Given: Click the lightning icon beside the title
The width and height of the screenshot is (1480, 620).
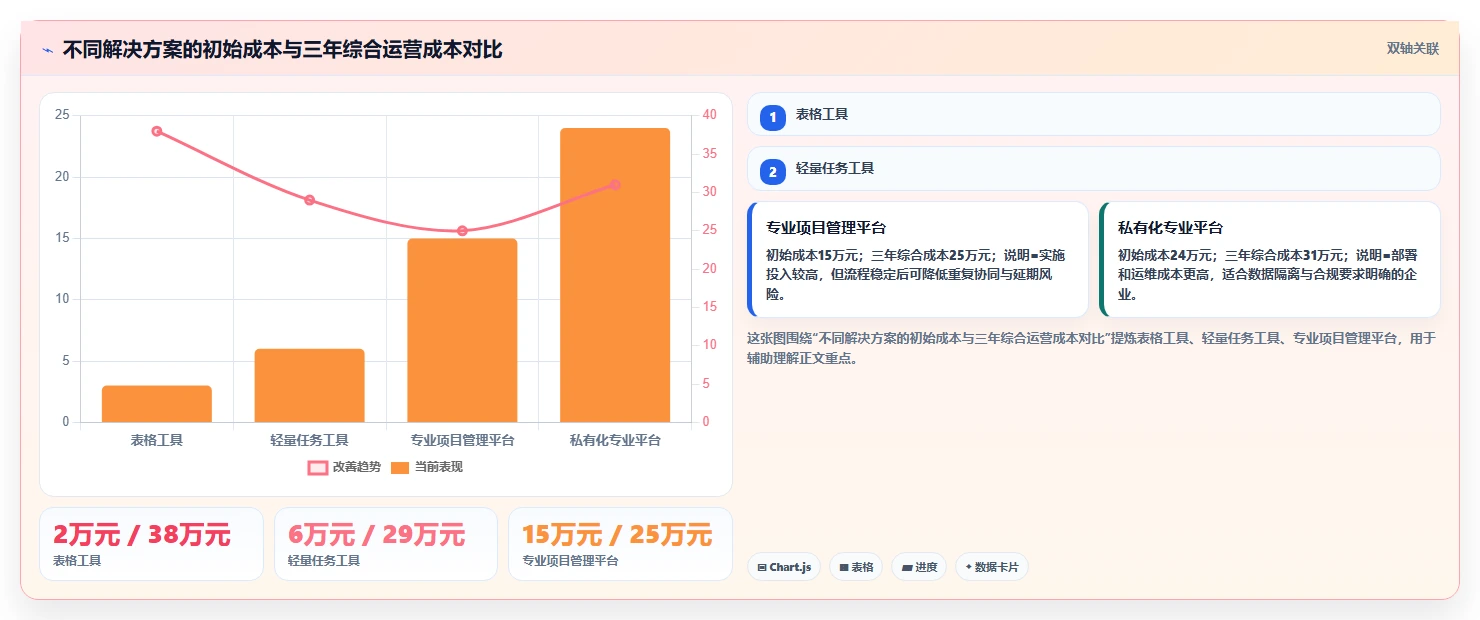Looking at the screenshot, I should [x=47, y=49].
